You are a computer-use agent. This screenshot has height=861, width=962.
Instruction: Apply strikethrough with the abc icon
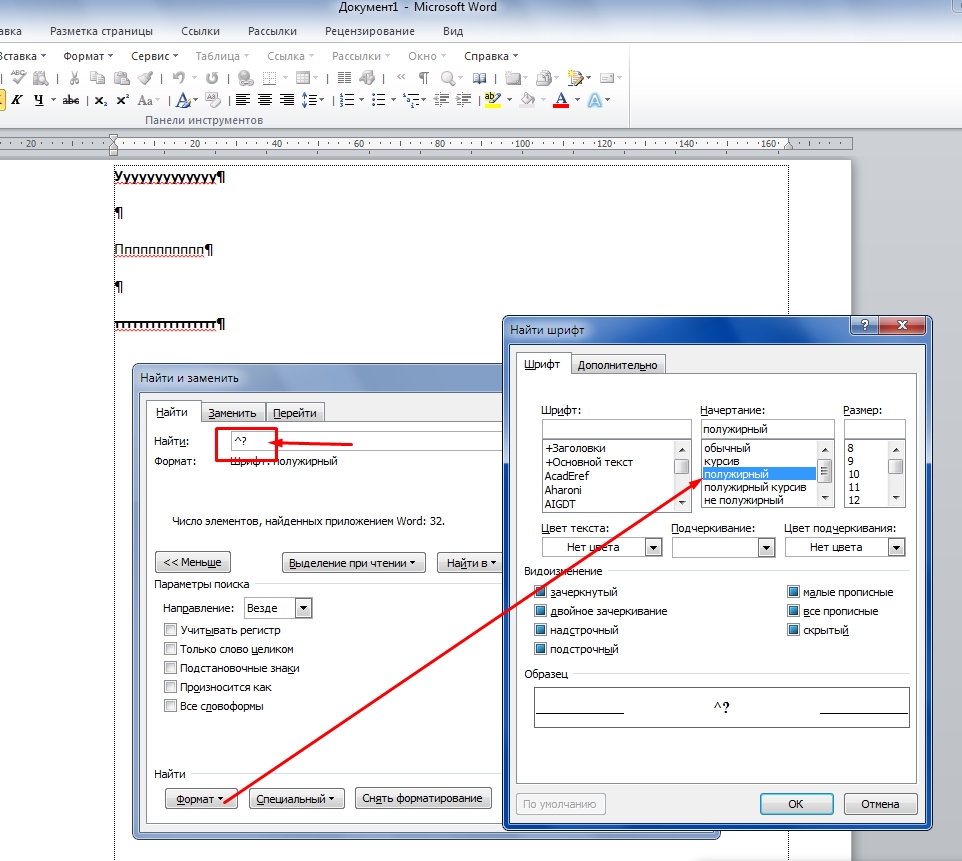(x=71, y=100)
